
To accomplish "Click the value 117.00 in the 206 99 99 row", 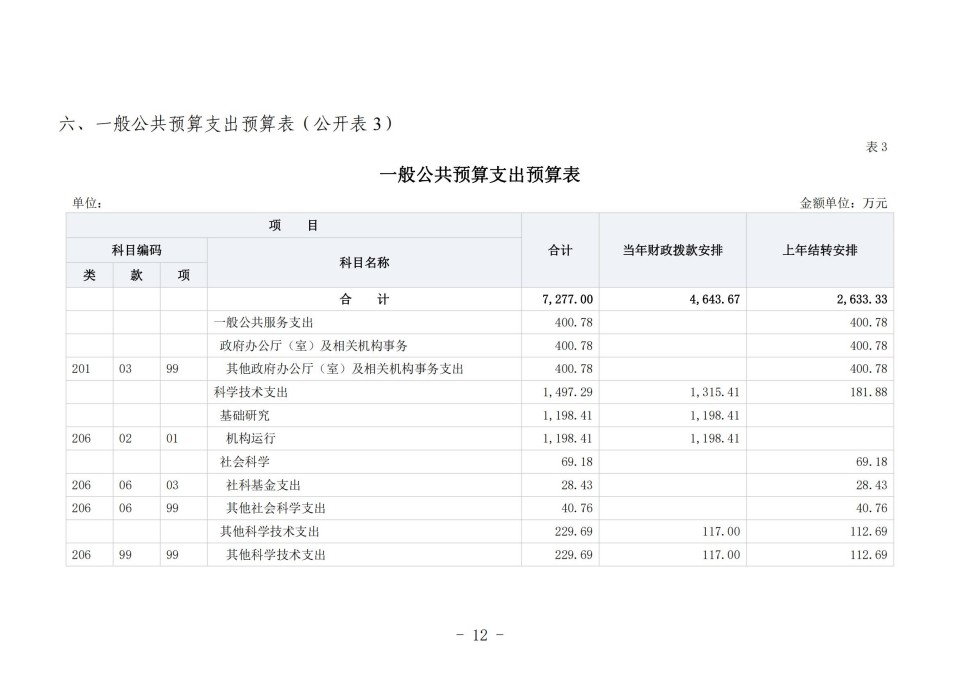I will coord(721,555).
